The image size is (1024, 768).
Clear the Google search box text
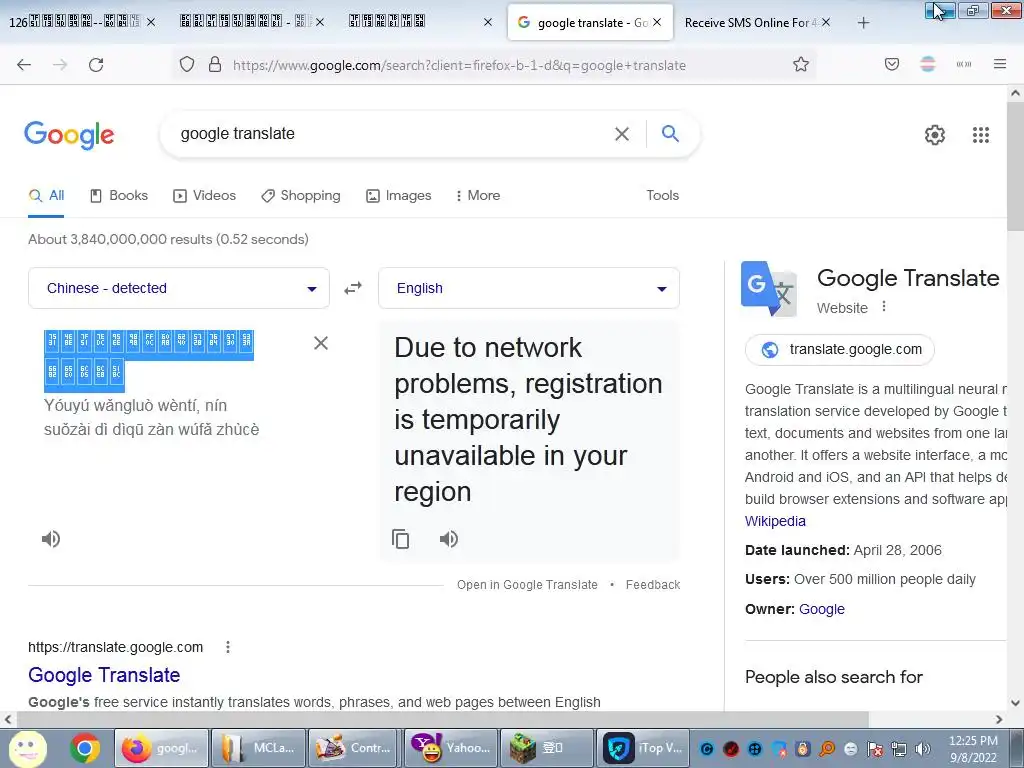tap(622, 134)
